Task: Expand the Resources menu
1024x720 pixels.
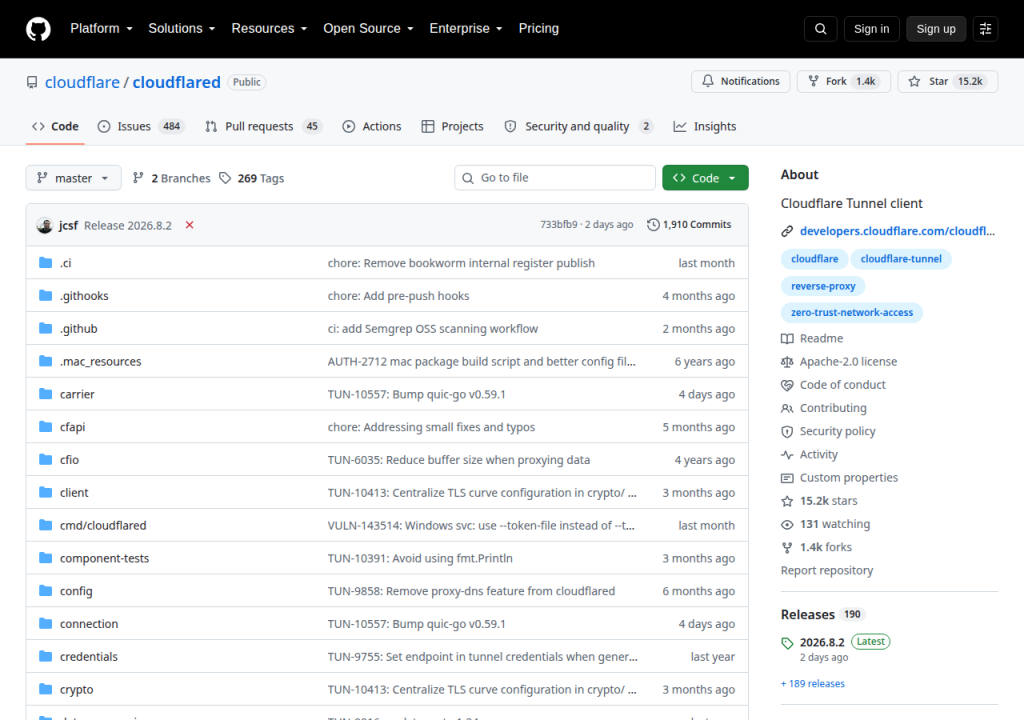Action: coord(269,29)
